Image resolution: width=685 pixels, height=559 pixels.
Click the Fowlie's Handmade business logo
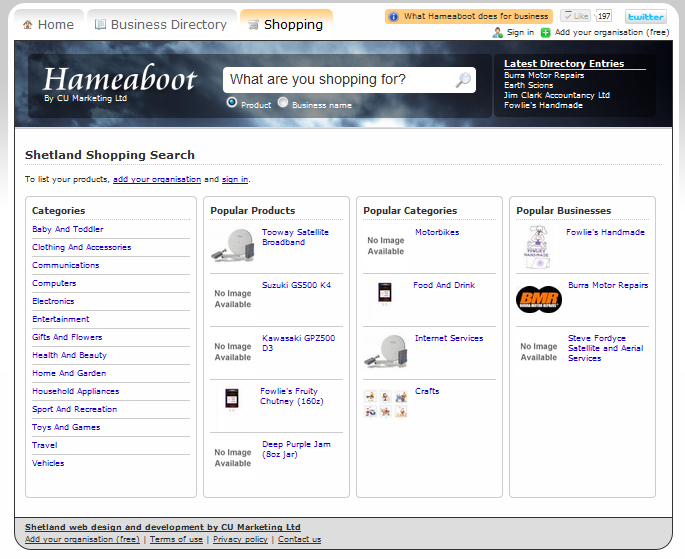[538, 247]
